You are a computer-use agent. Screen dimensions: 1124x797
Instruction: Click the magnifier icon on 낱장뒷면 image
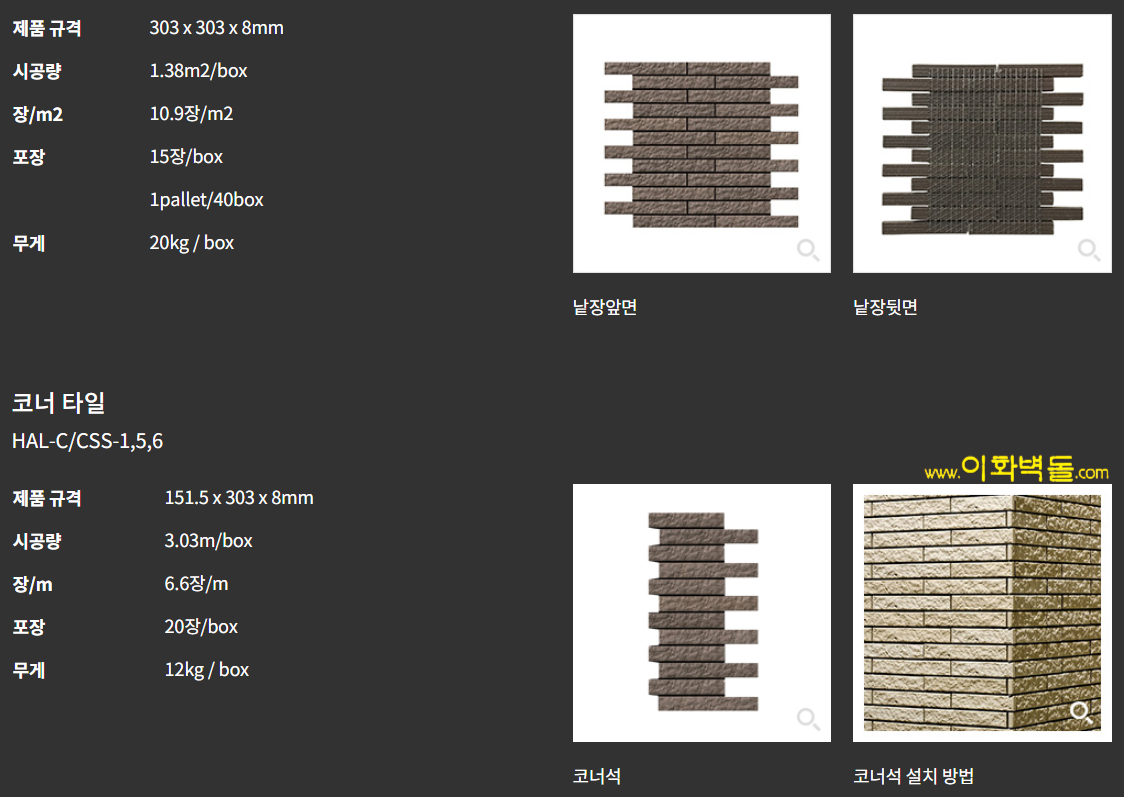pos(1088,250)
